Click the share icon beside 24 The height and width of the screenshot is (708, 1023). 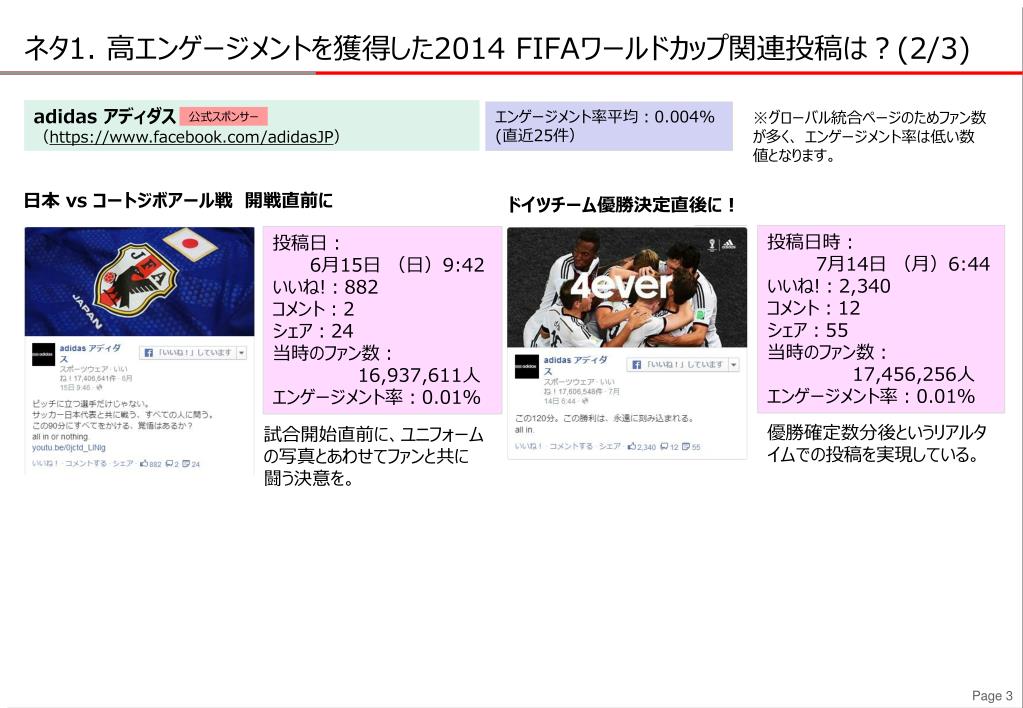coord(186,464)
